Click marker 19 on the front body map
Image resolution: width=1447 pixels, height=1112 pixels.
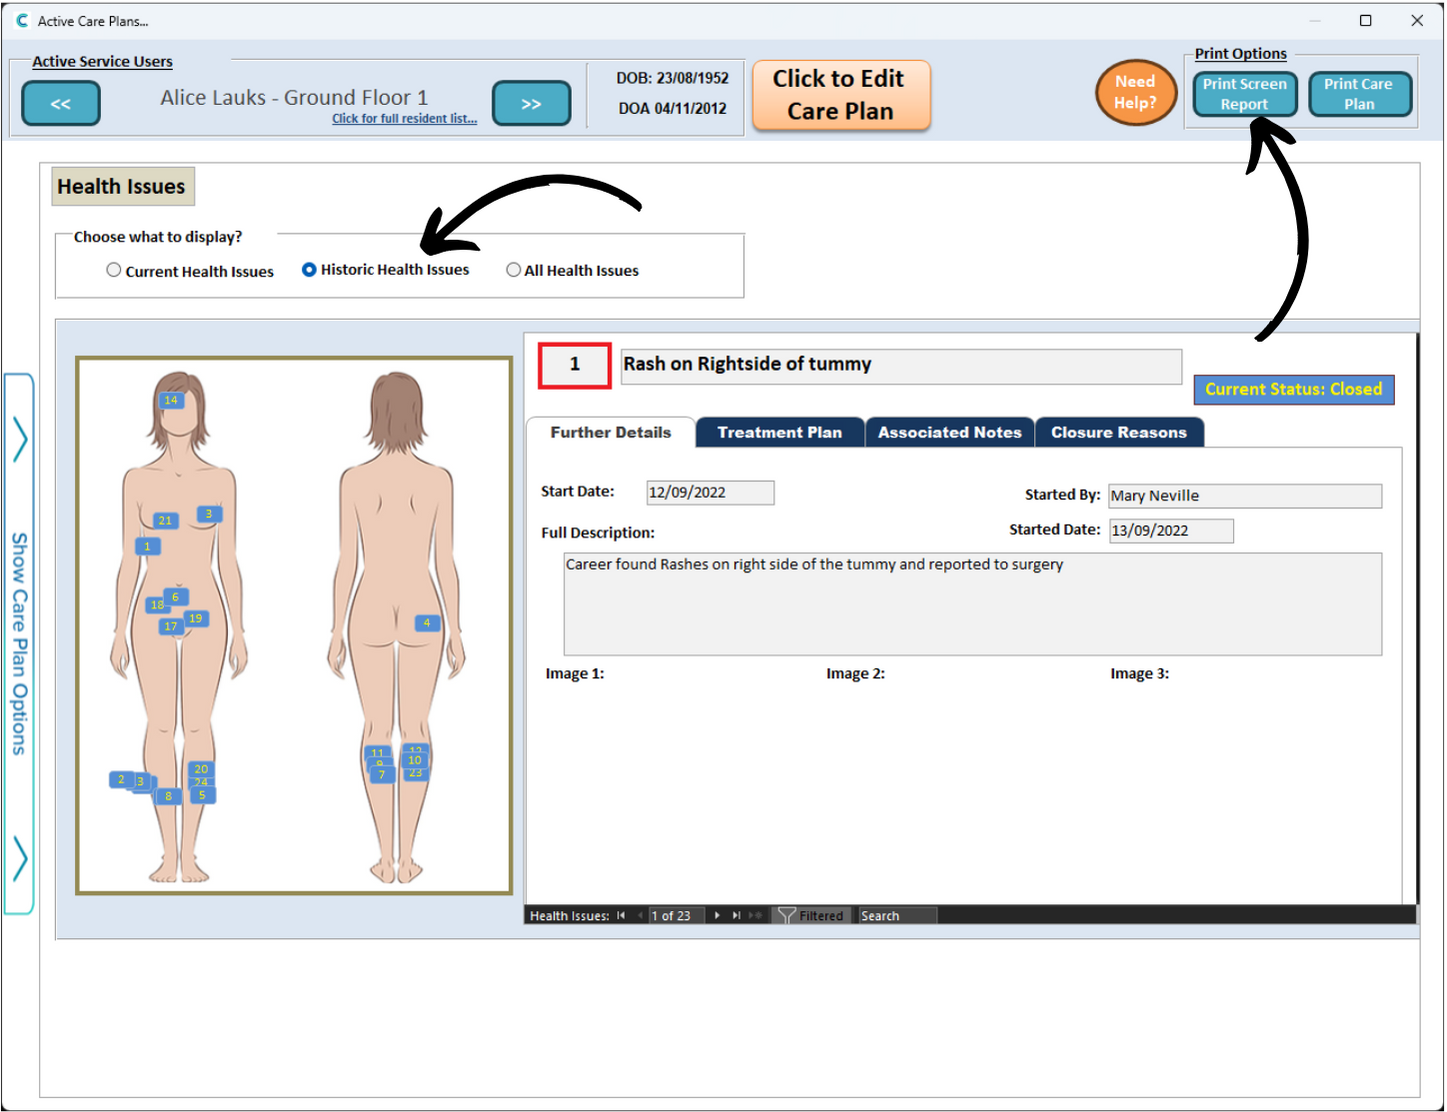(196, 619)
